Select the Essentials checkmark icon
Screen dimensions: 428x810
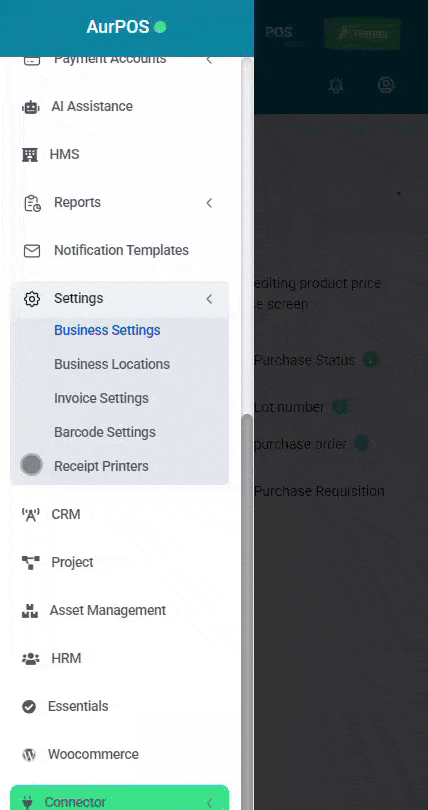29,707
